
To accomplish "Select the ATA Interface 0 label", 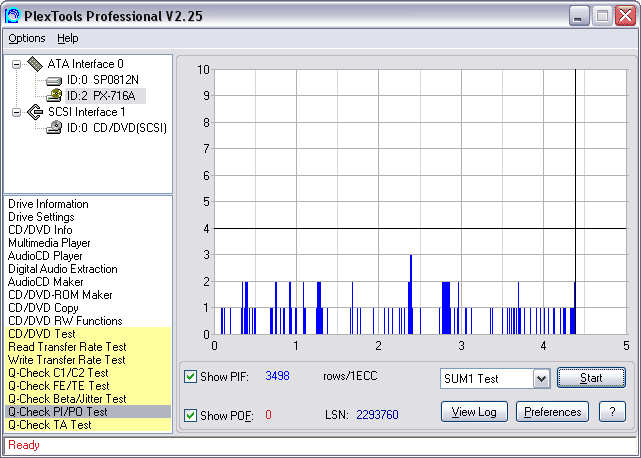I will click(x=85, y=64).
